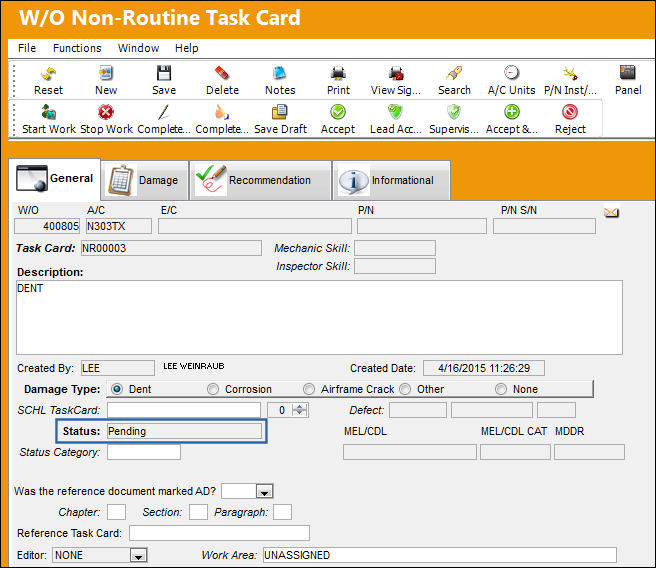Click the Inspector Skill field
The height and width of the screenshot is (568, 656).
tap(395, 266)
